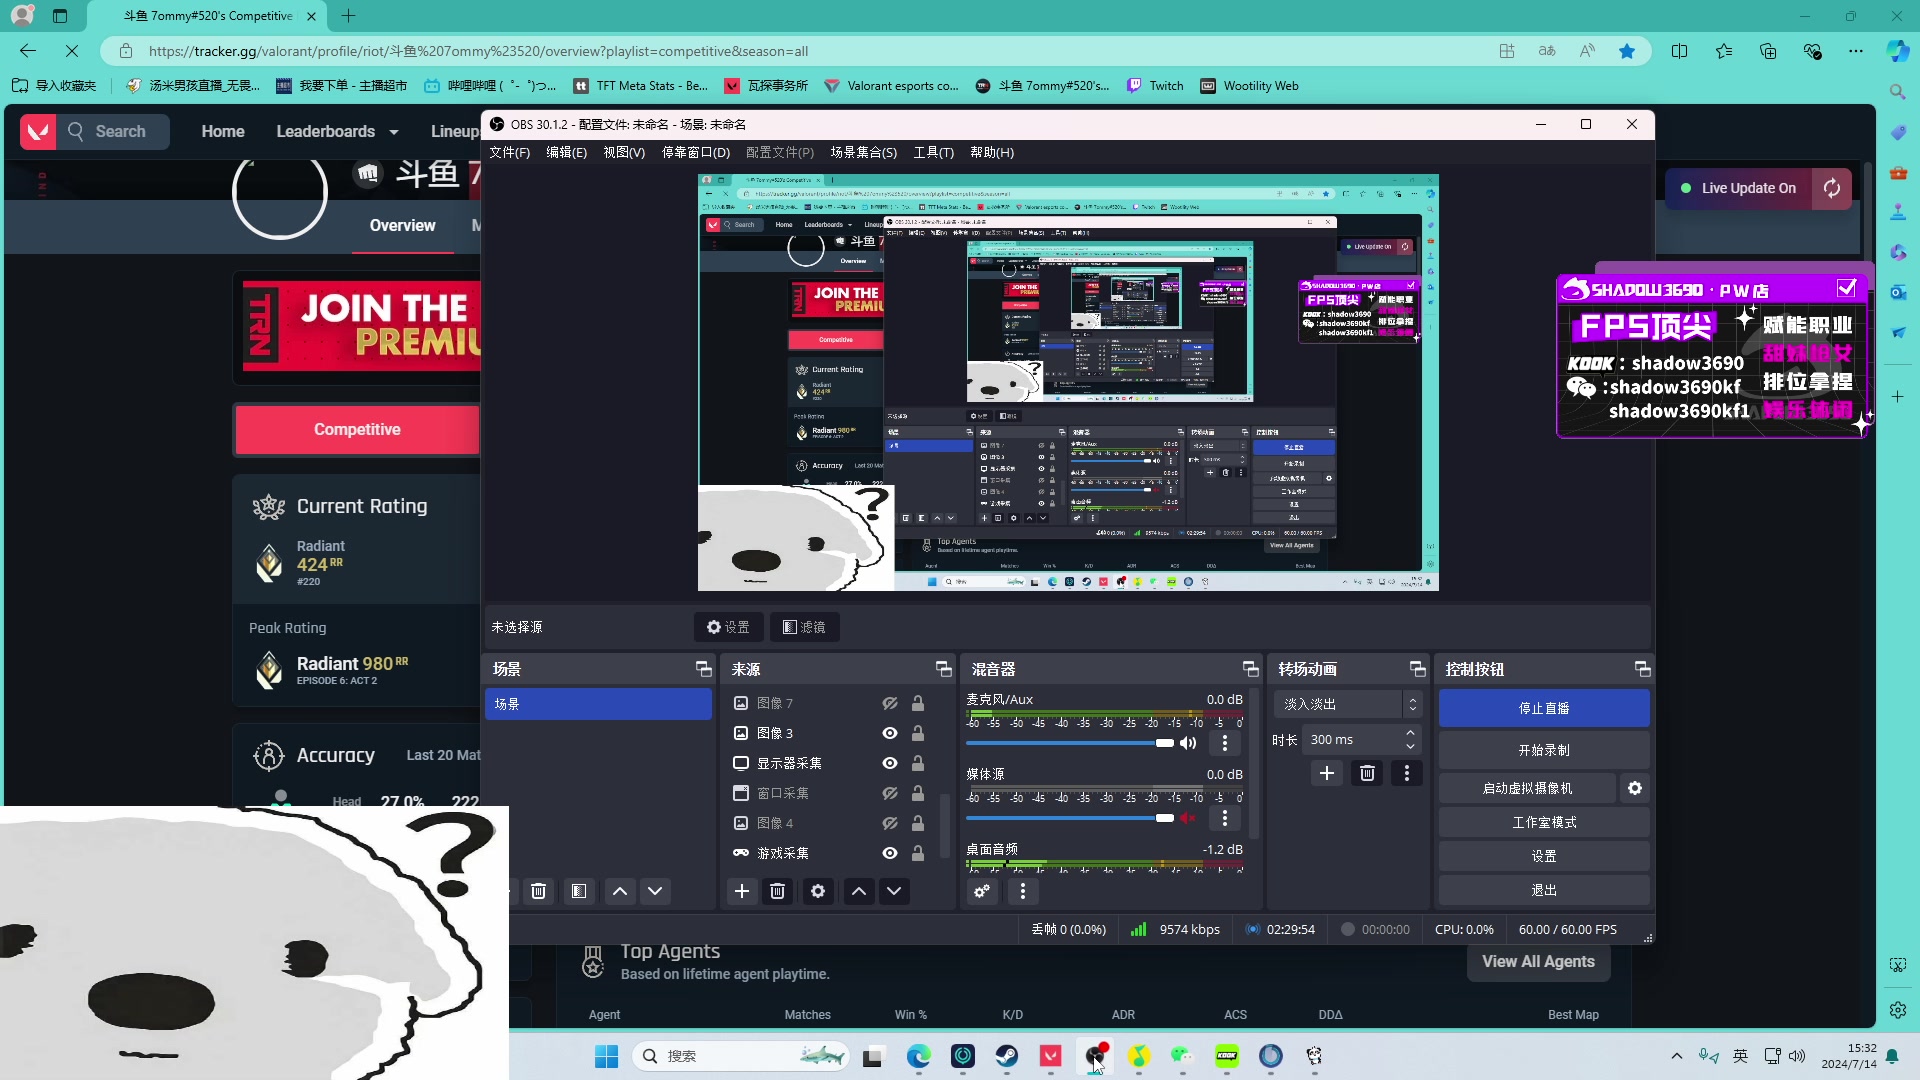Adjust 麦克风/Aux volume slider
The image size is (1920, 1080).
pos(1070,743)
